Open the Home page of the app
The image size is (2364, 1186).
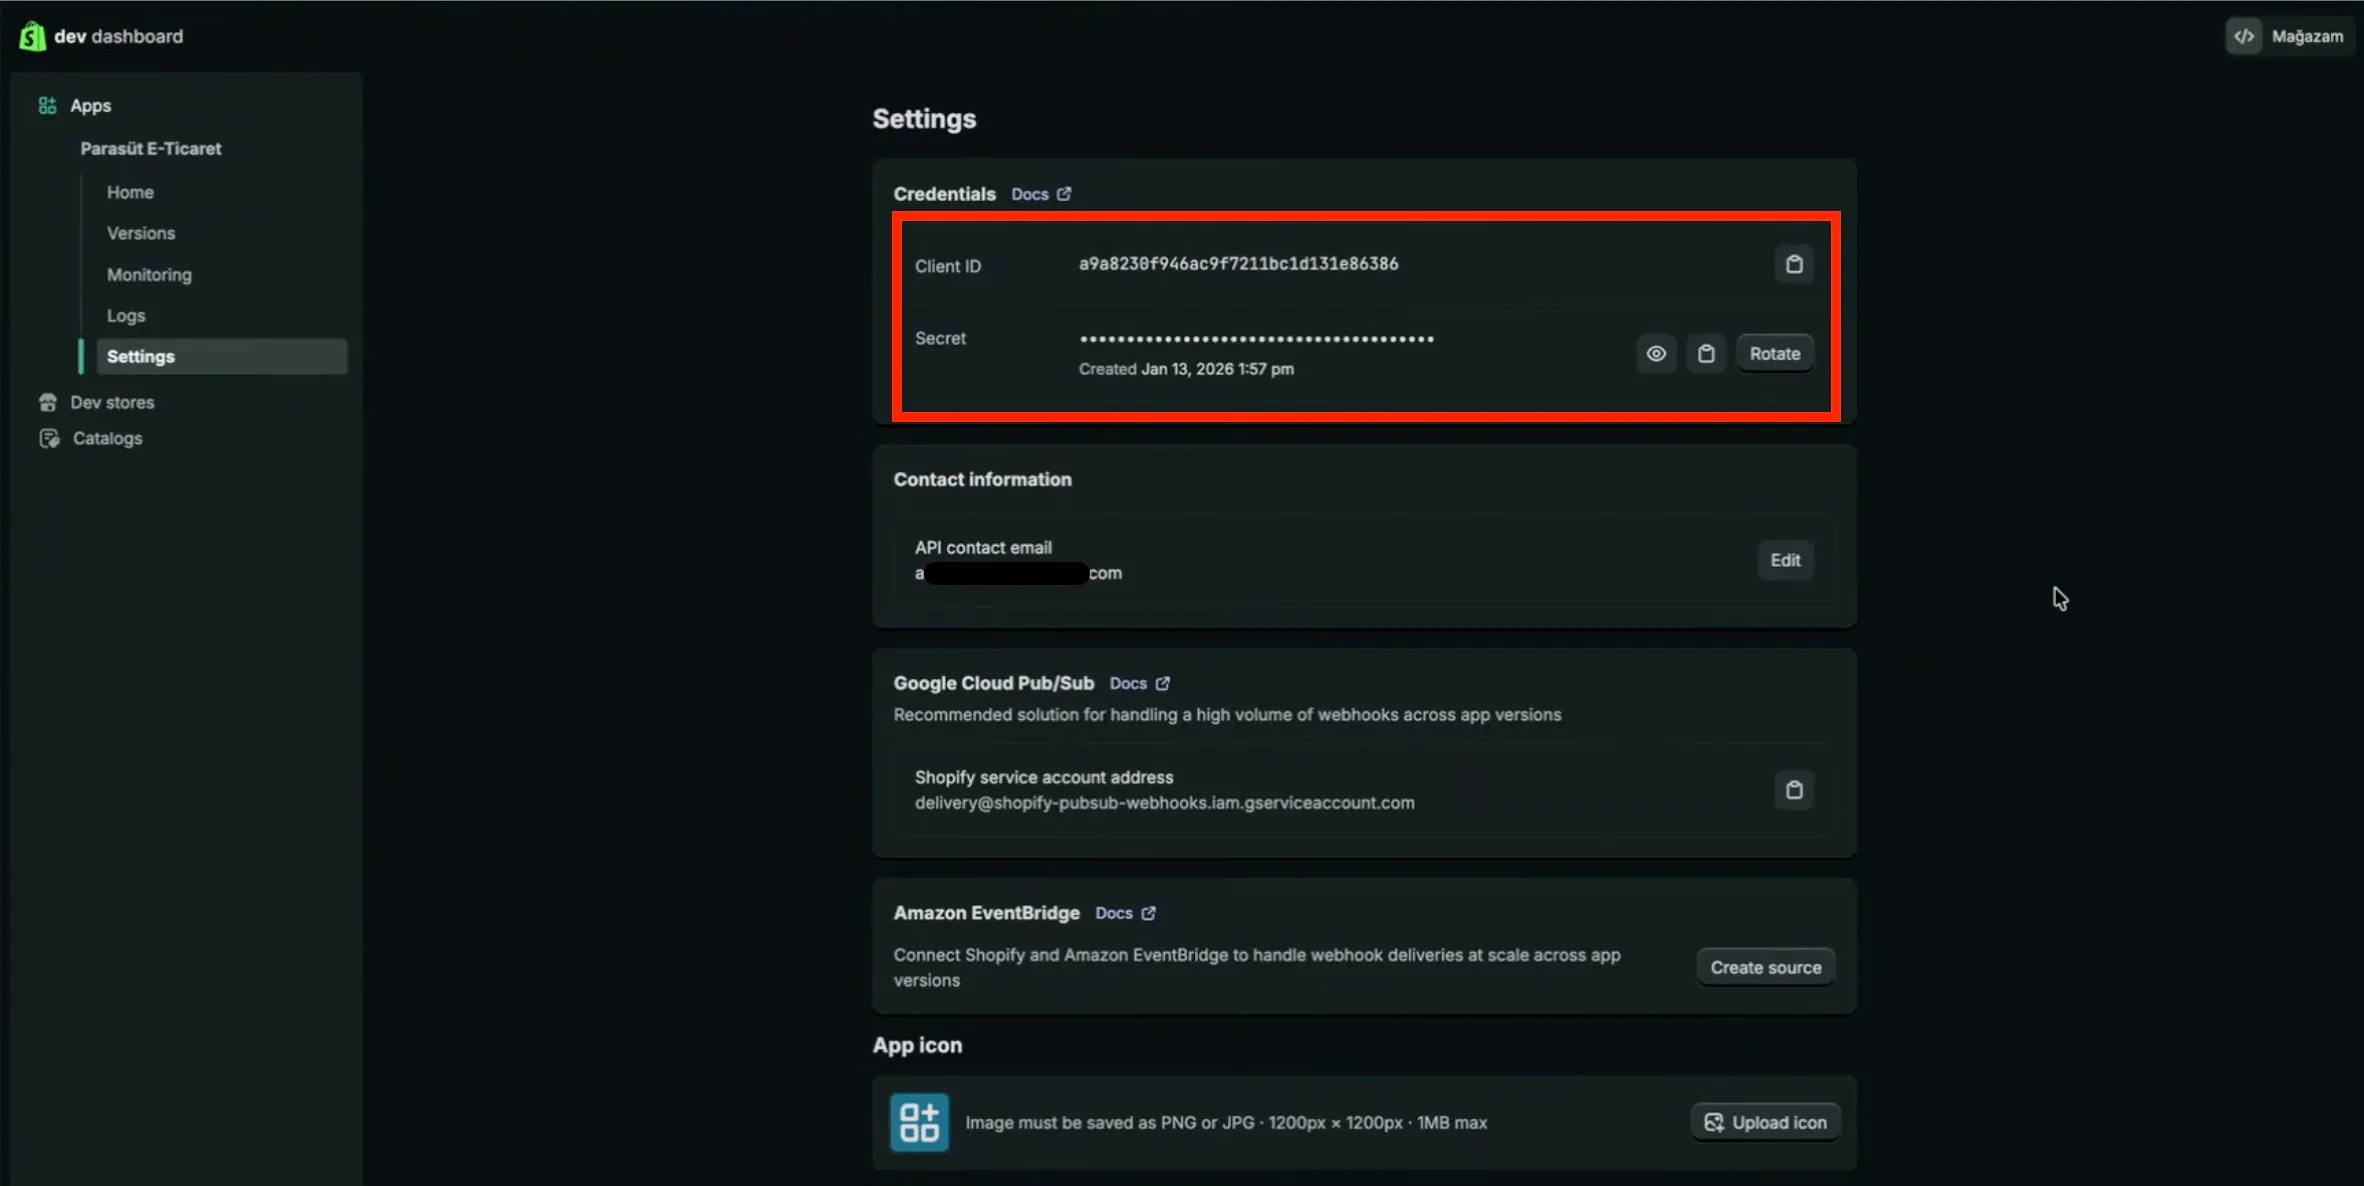coord(130,192)
